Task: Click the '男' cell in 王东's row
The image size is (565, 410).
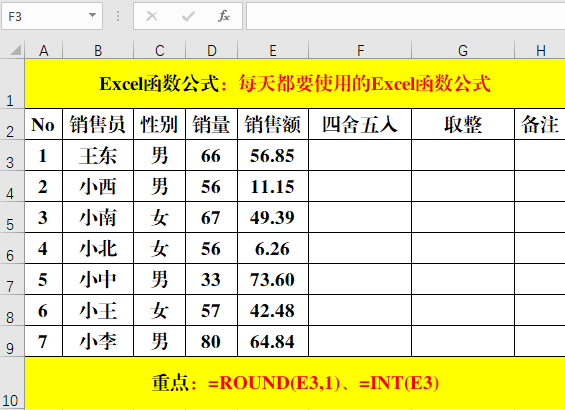Action: (160, 155)
